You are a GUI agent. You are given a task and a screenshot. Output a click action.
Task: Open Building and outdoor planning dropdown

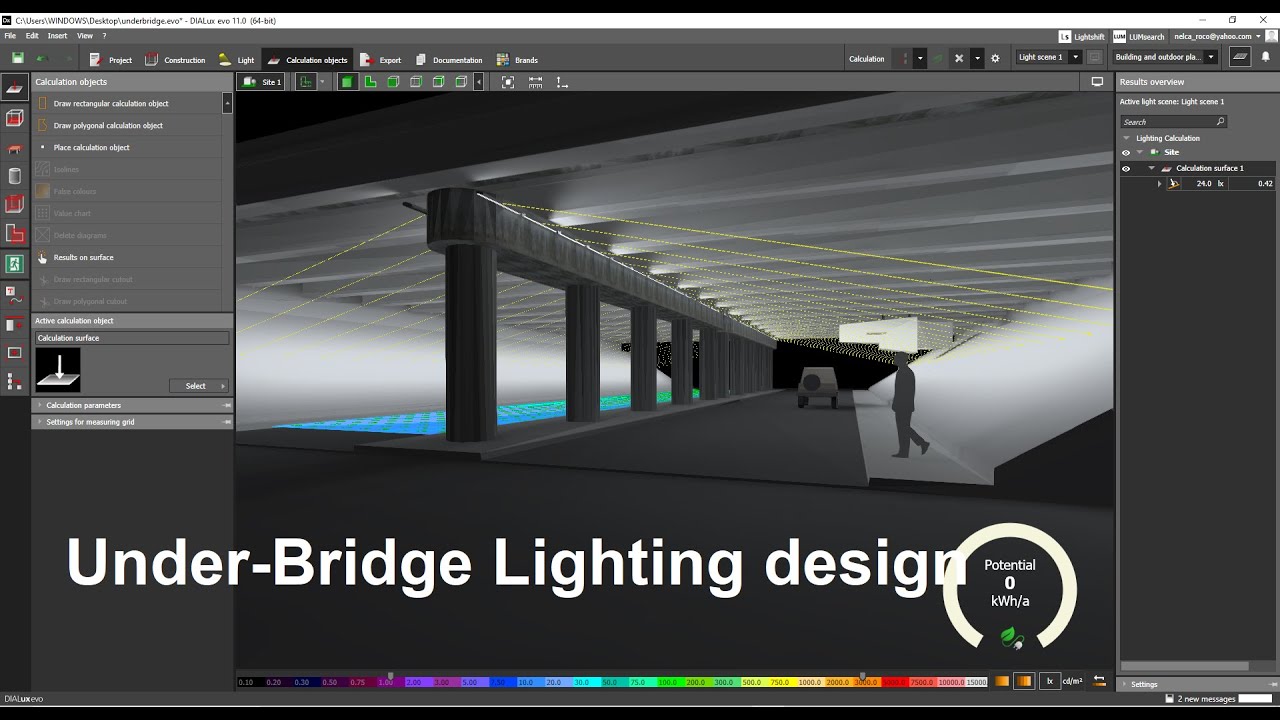[1165, 57]
